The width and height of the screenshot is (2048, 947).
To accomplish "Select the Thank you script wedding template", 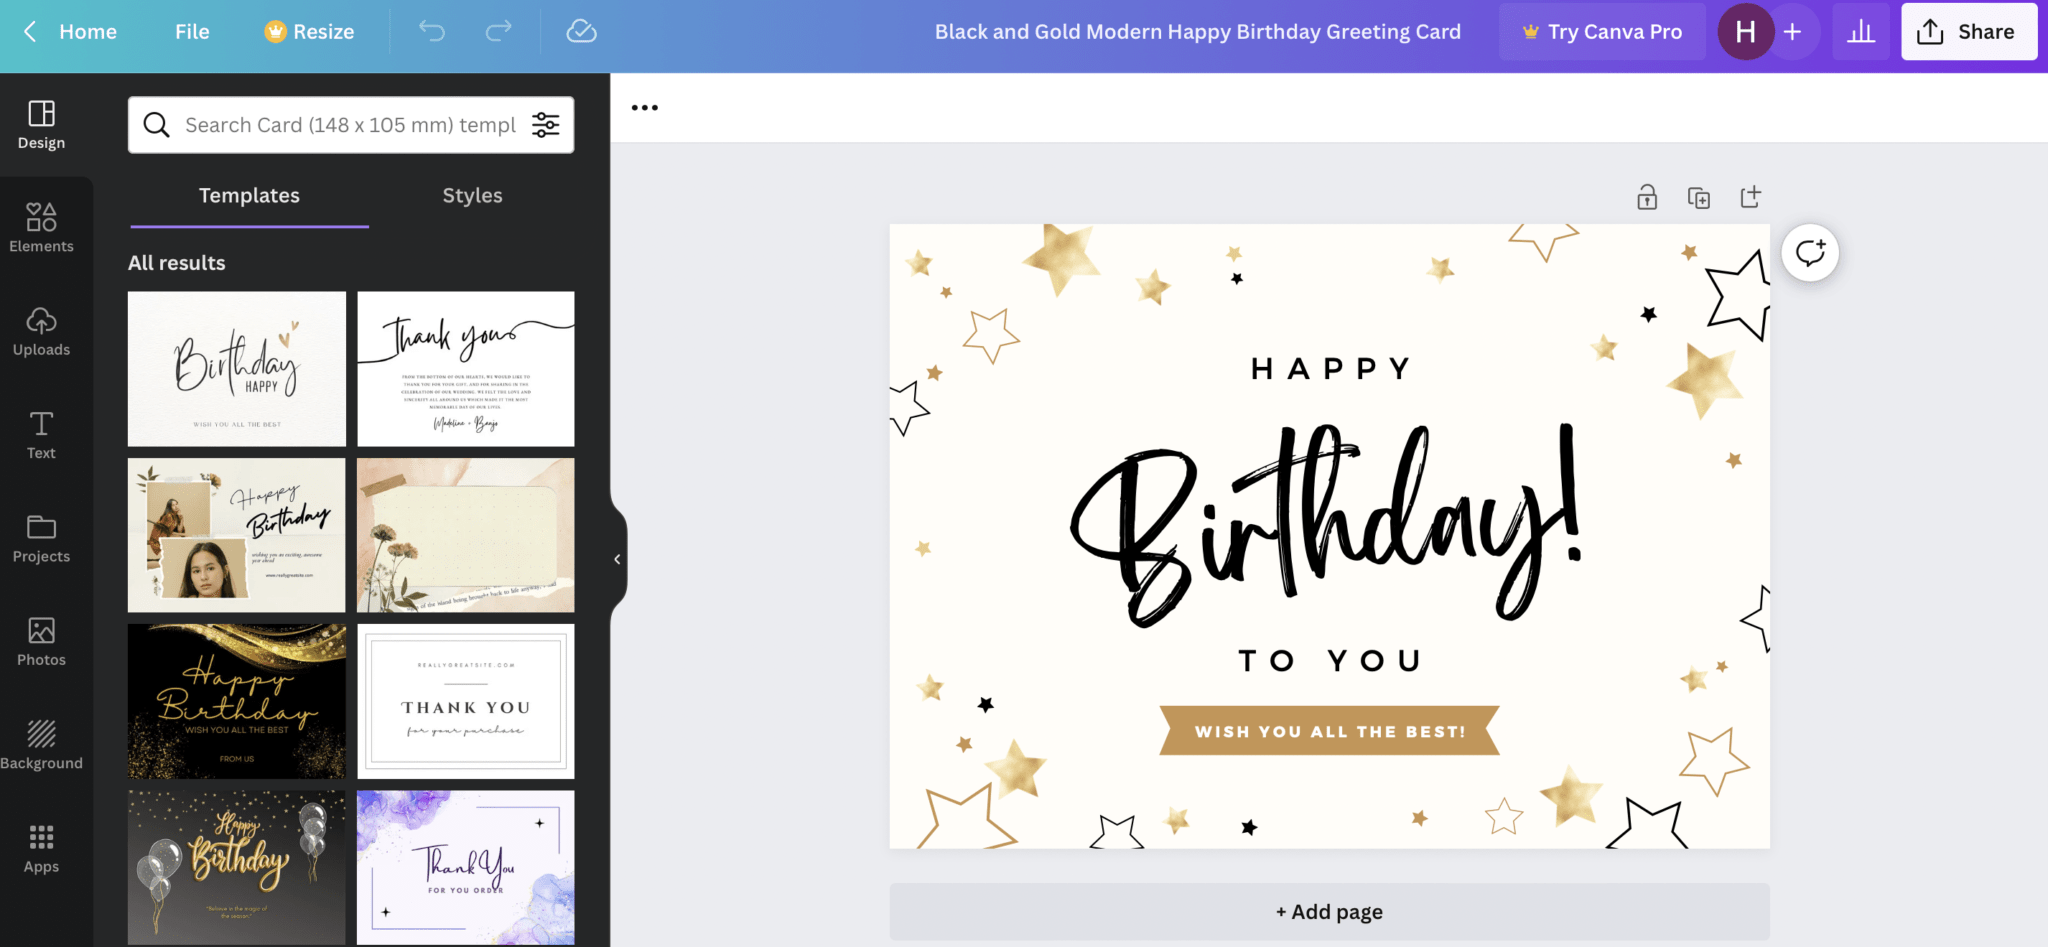I will click(466, 369).
